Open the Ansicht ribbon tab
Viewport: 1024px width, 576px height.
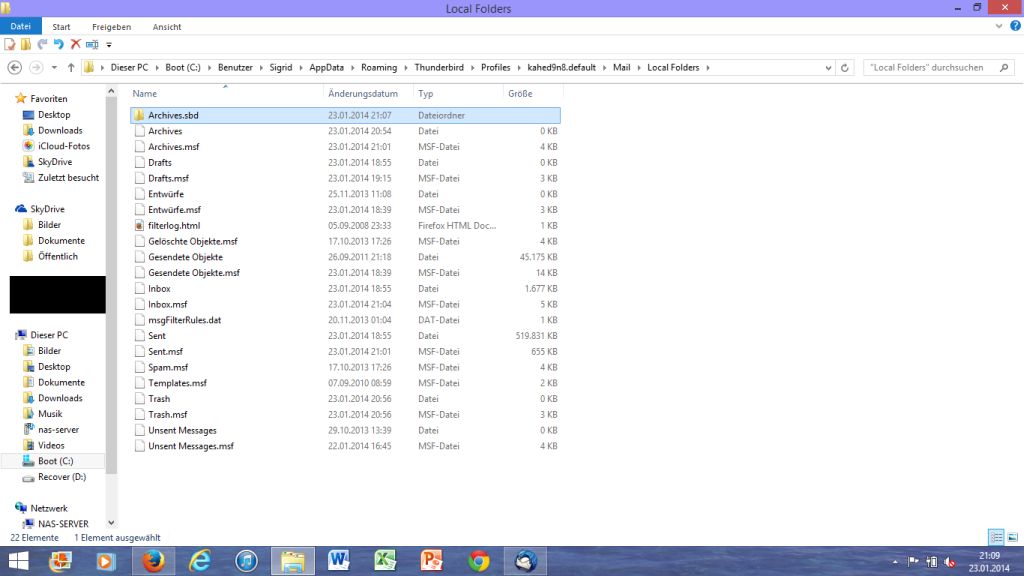(x=167, y=27)
